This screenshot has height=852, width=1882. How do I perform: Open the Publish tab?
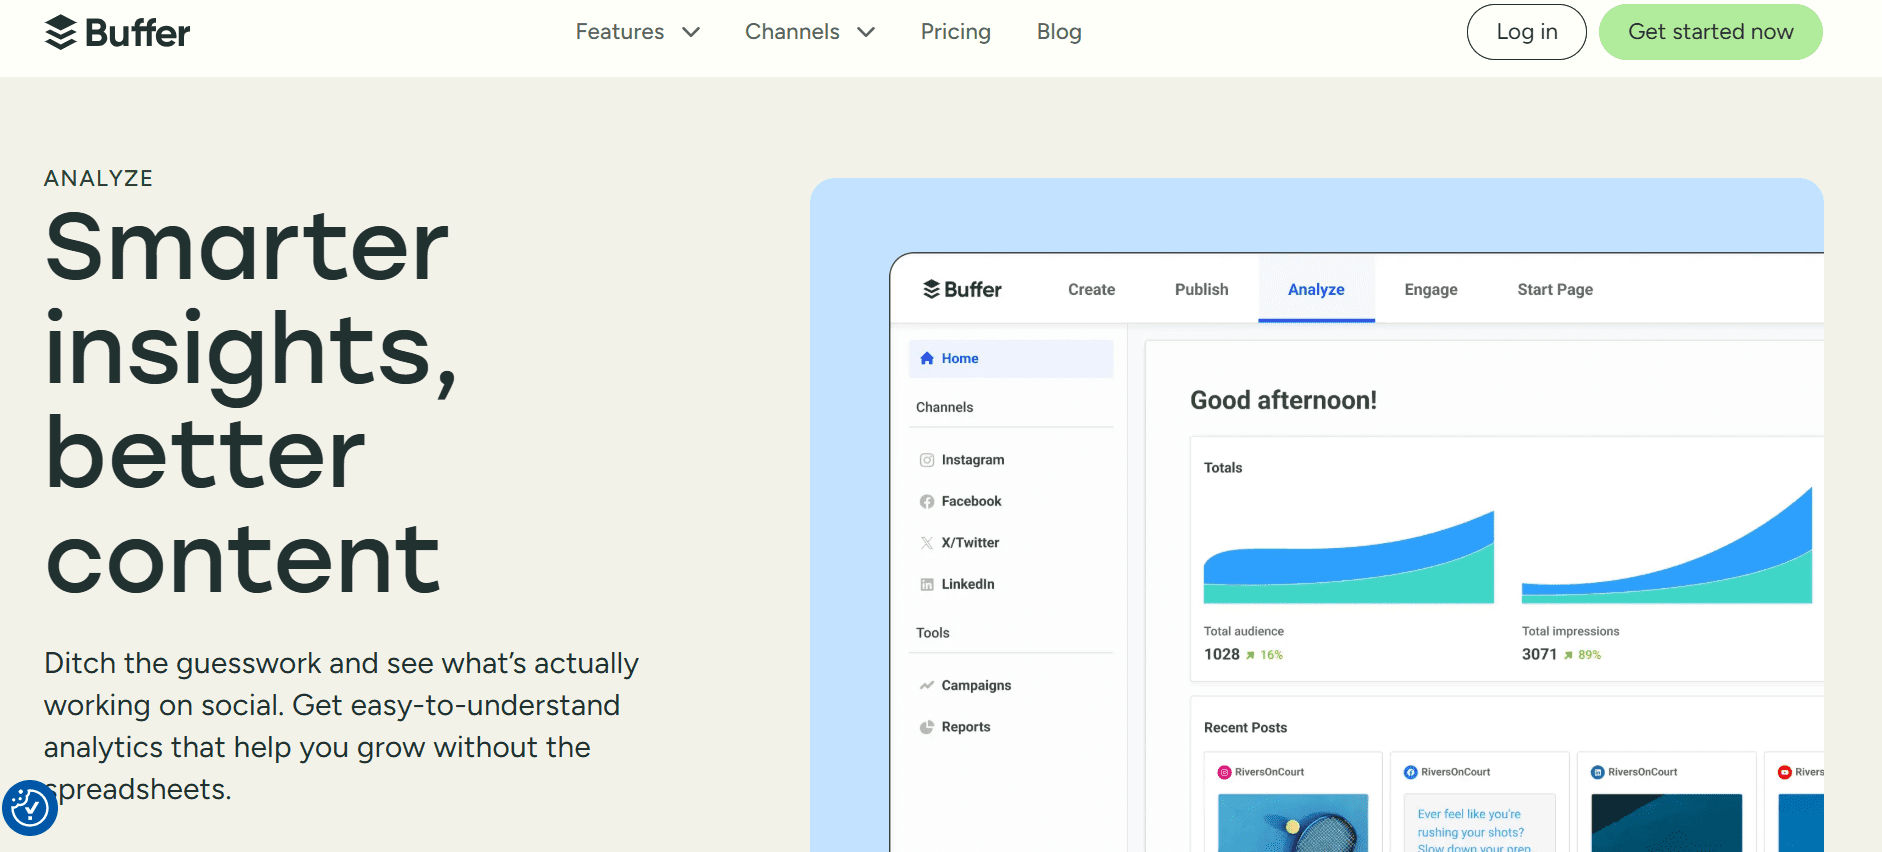click(1201, 289)
